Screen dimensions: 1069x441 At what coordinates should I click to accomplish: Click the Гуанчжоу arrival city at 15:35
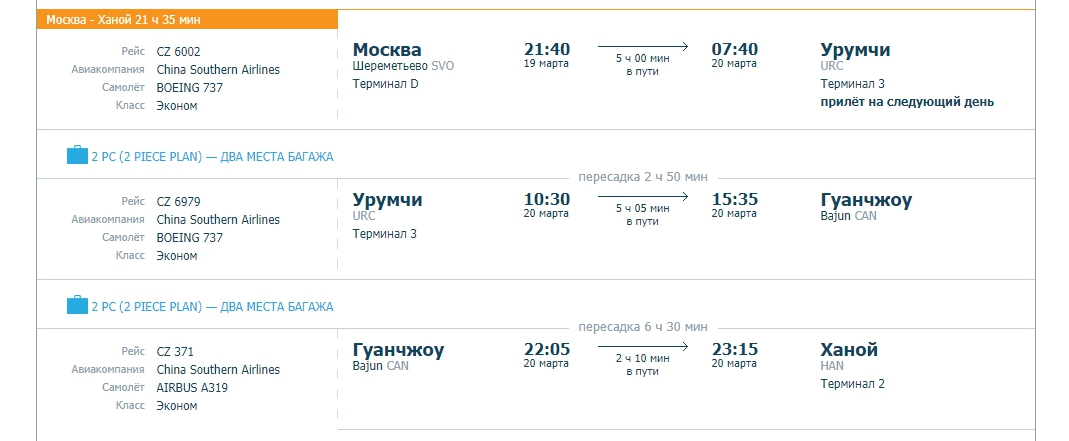[x=866, y=200]
